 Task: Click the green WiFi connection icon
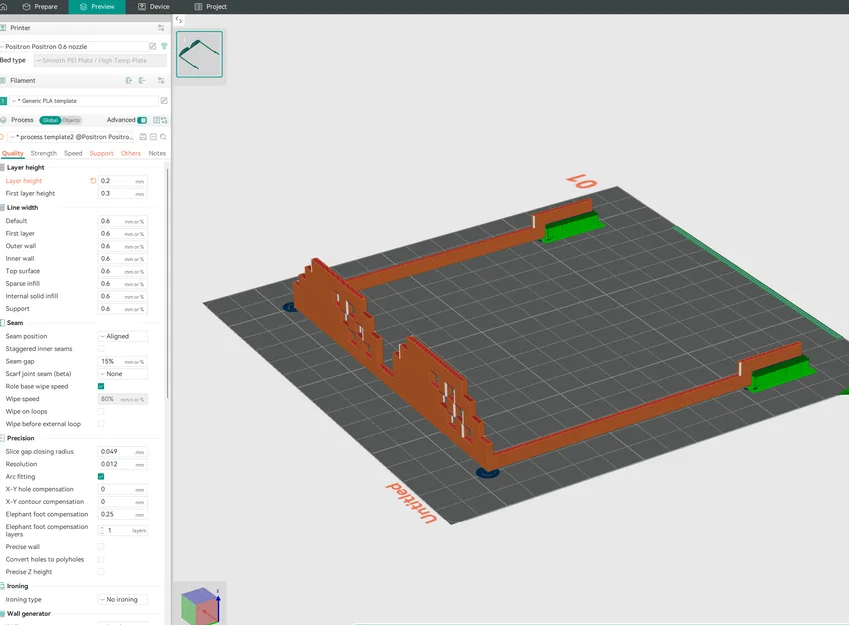tap(164, 47)
